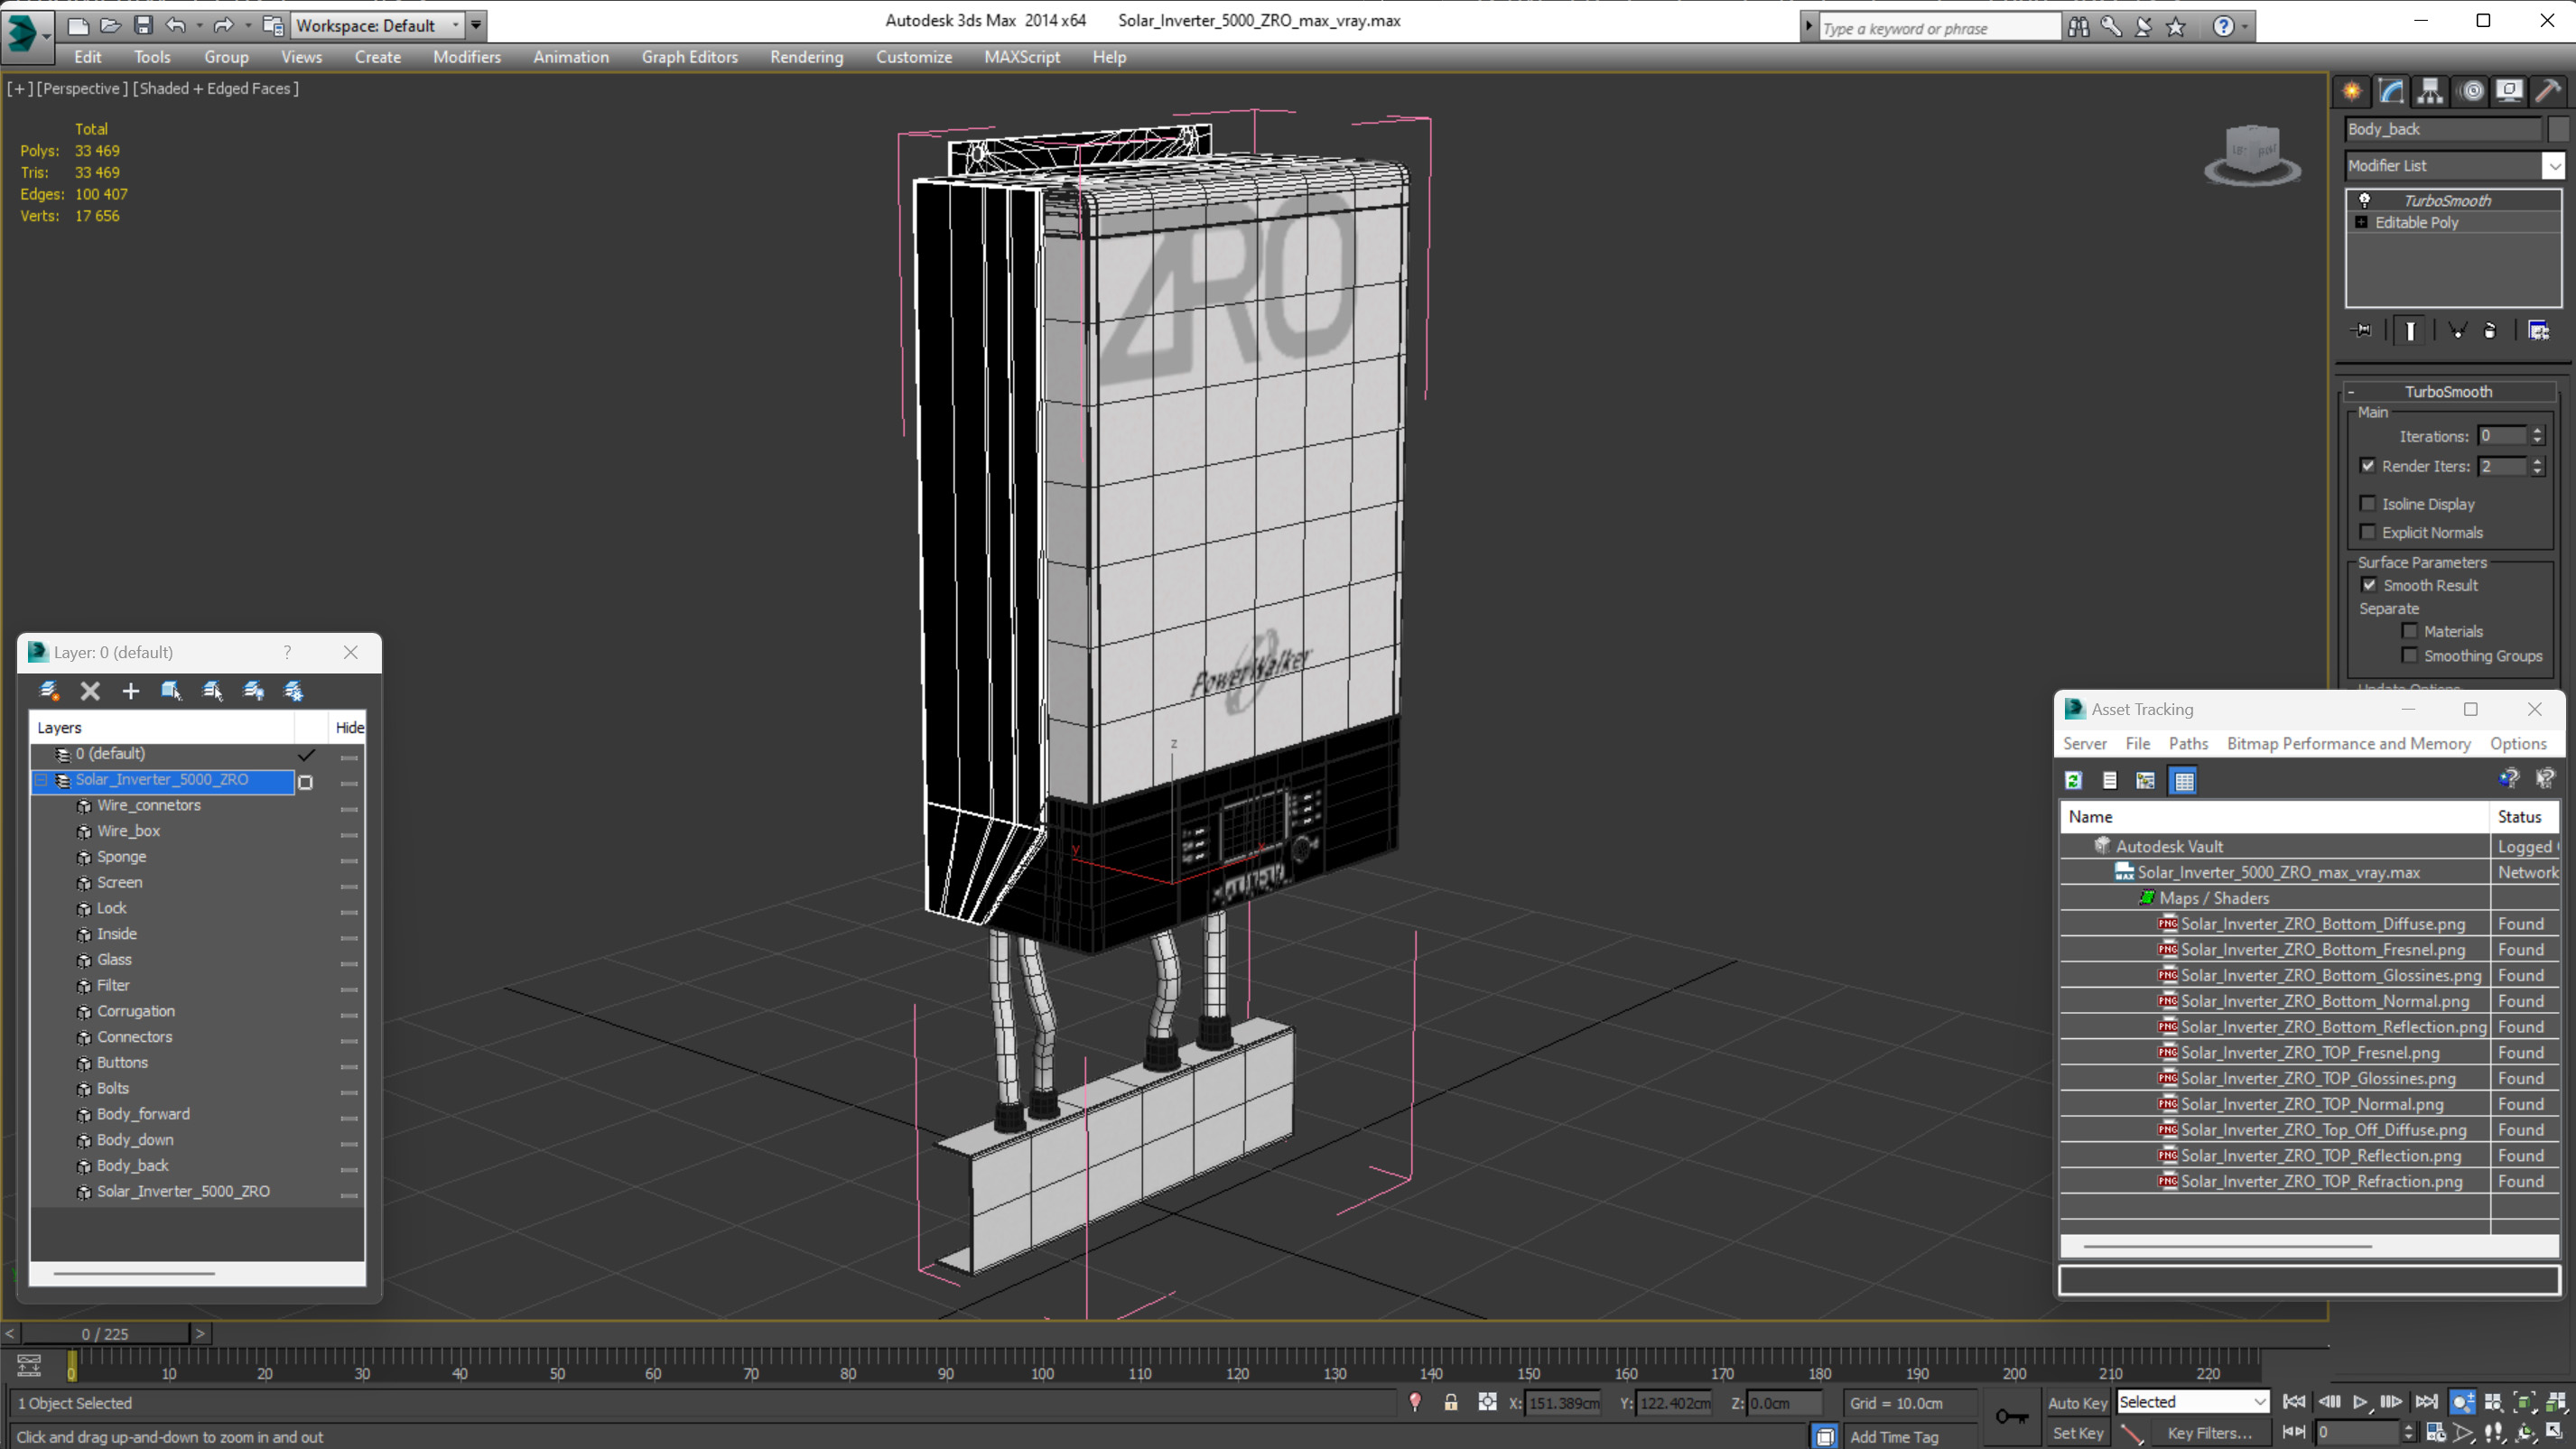
Task: Open the Motion command panel tab
Action: [2472, 91]
